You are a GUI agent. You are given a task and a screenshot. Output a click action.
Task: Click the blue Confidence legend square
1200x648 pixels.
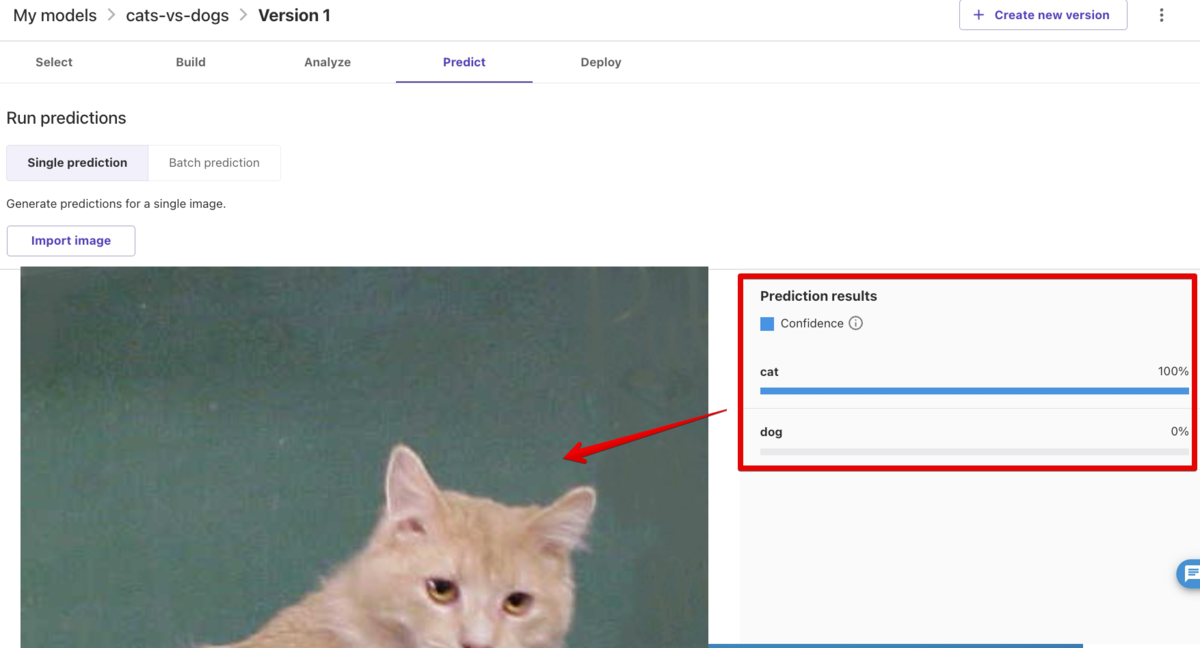(x=767, y=323)
